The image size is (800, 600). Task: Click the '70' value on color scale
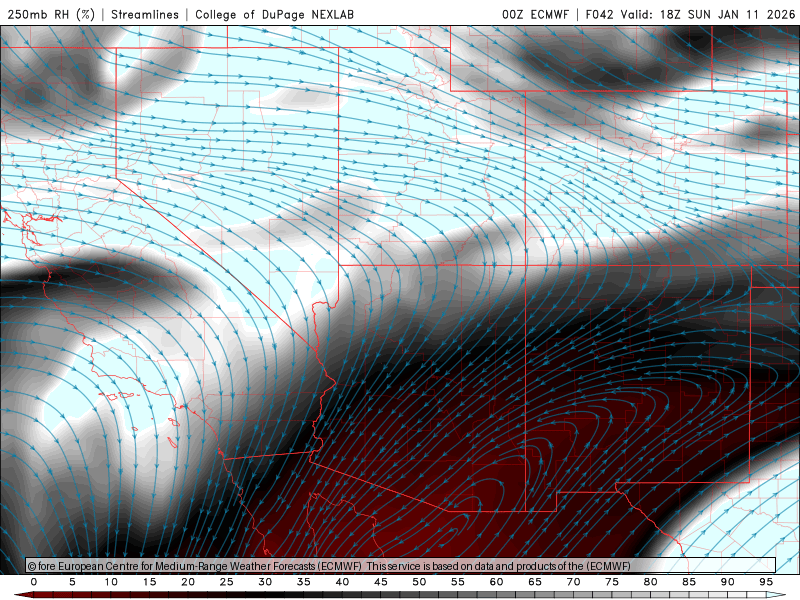[573, 582]
